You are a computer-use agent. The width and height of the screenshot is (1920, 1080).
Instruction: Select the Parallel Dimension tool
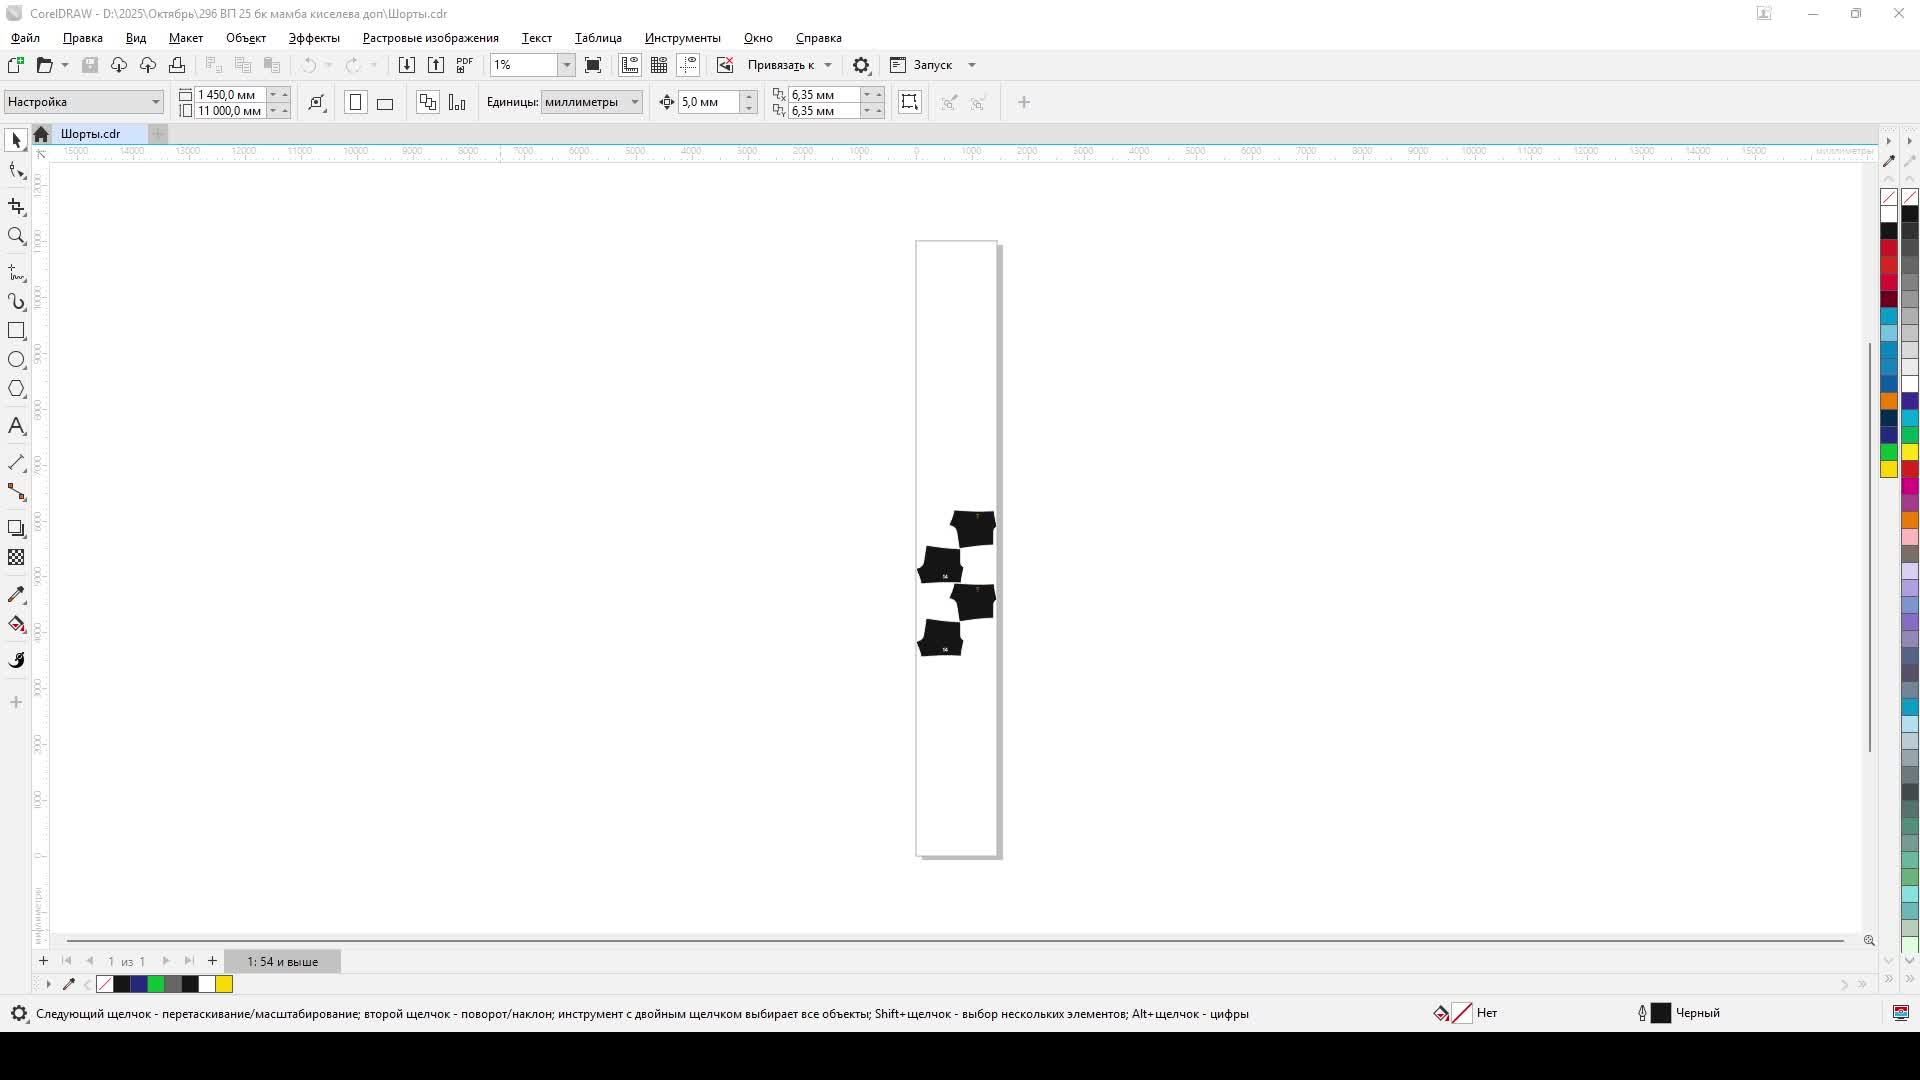tap(16, 462)
